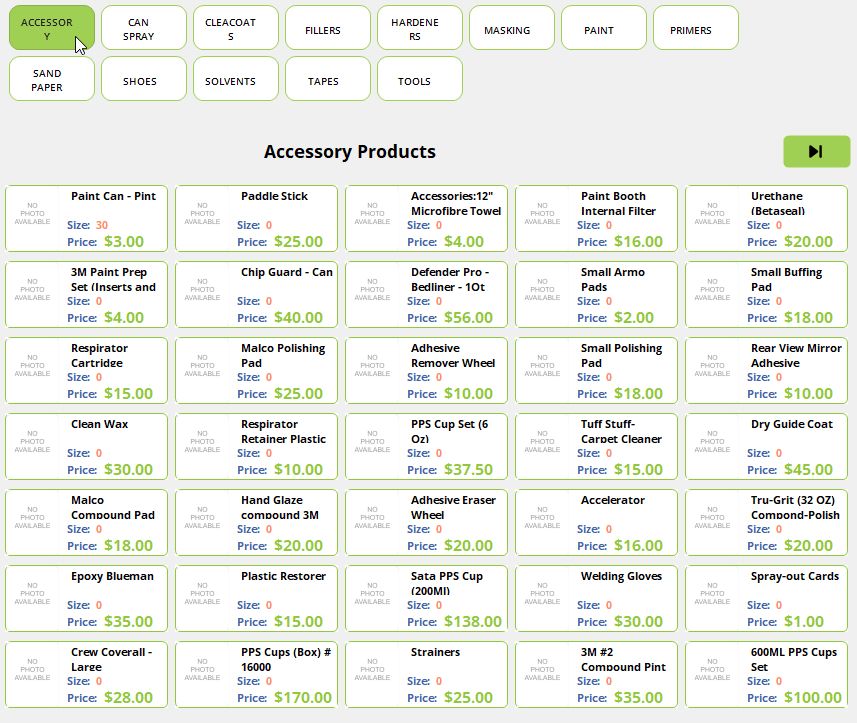
Task: Open the Sand Paper category
Action: (x=52, y=79)
